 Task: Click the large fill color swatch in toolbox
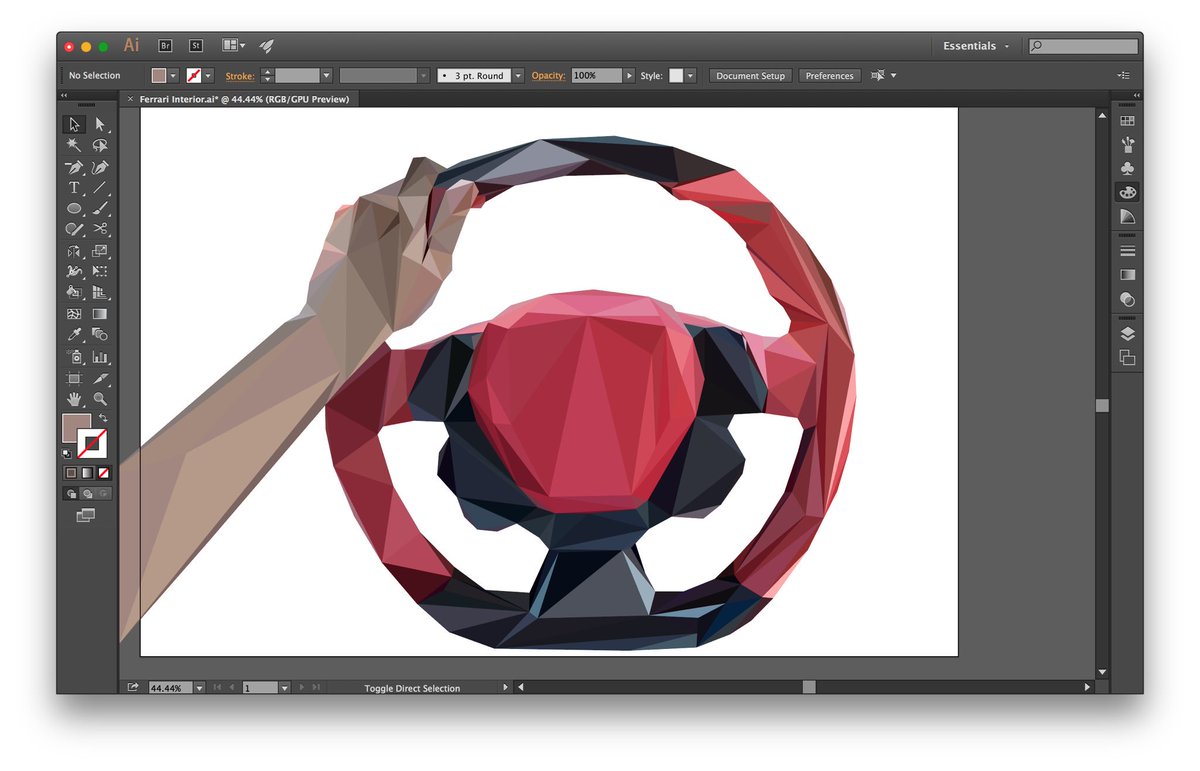click(76, 428)
